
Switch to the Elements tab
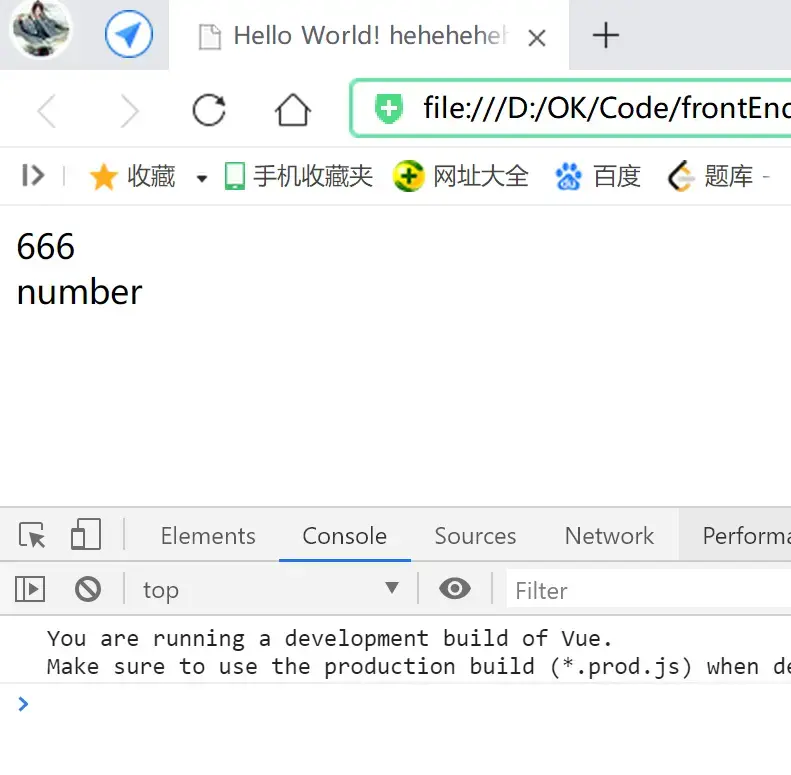coord(208,536)
